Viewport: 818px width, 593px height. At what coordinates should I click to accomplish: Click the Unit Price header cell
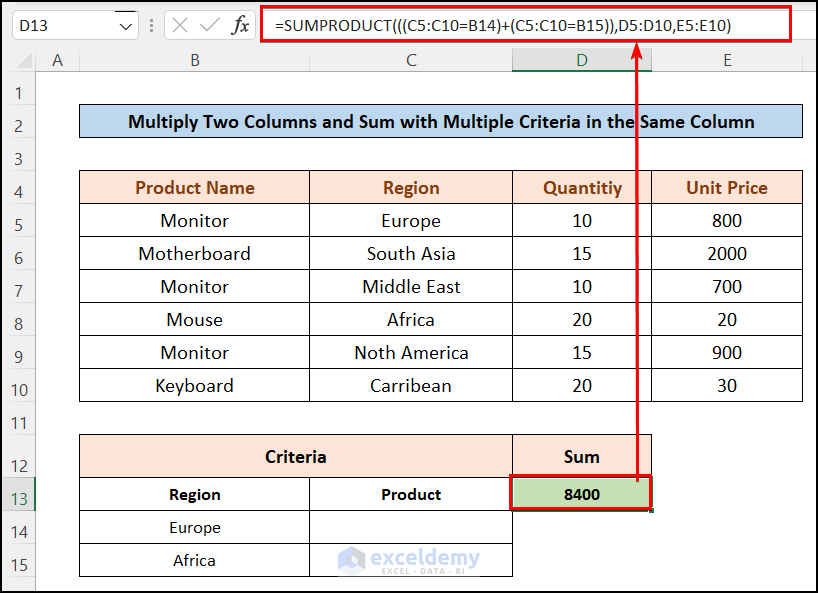(727, 187)
